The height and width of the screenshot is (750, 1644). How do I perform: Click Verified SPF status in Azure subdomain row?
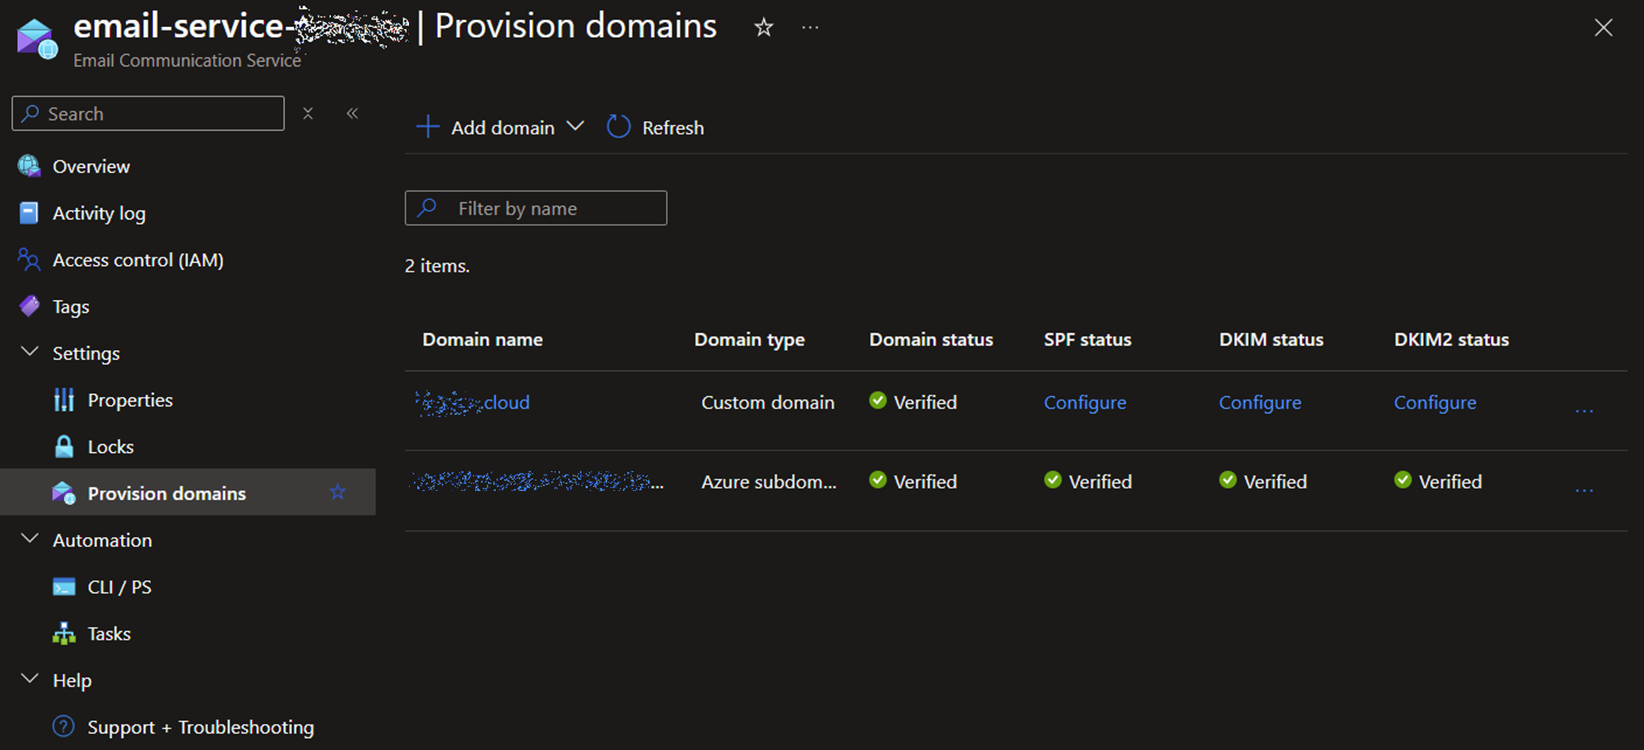point(1088,482)
